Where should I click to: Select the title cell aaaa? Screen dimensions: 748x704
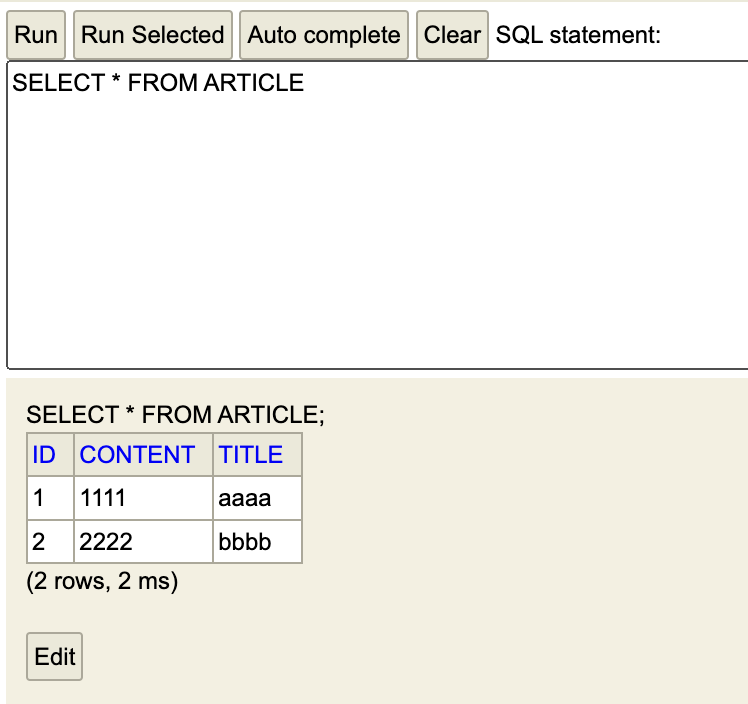point(257,498)
